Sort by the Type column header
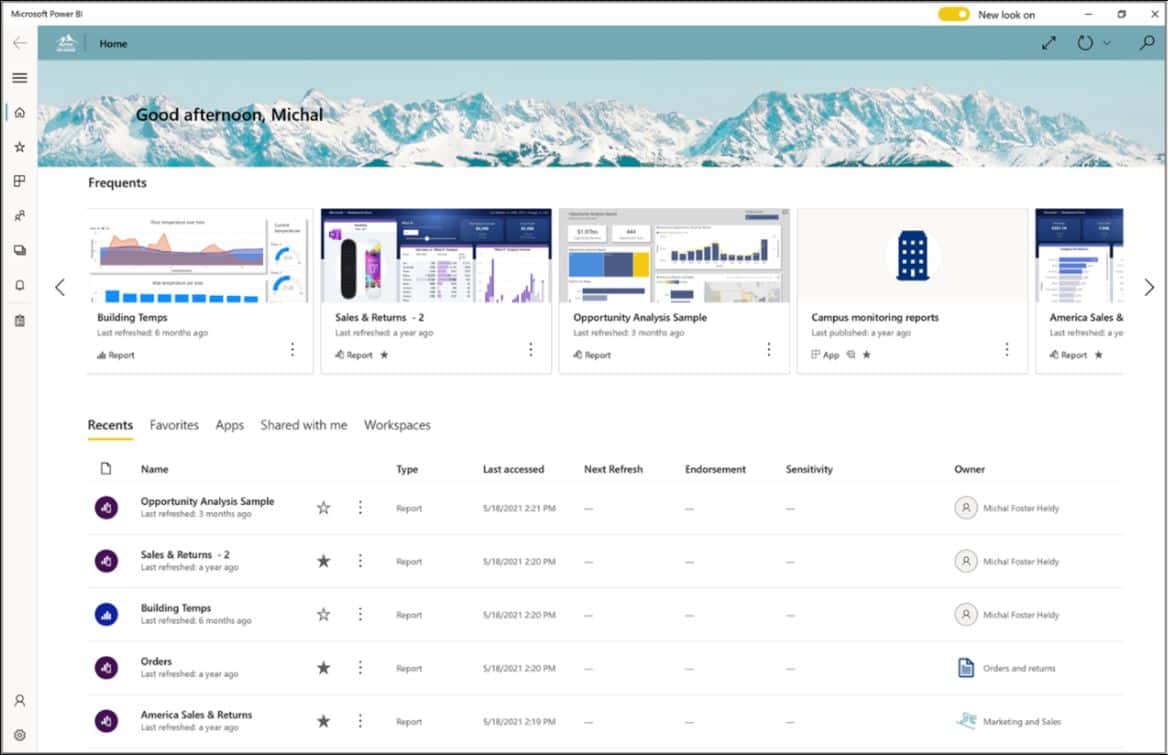This screenshot has height=755, width=1168. (407, 469)
